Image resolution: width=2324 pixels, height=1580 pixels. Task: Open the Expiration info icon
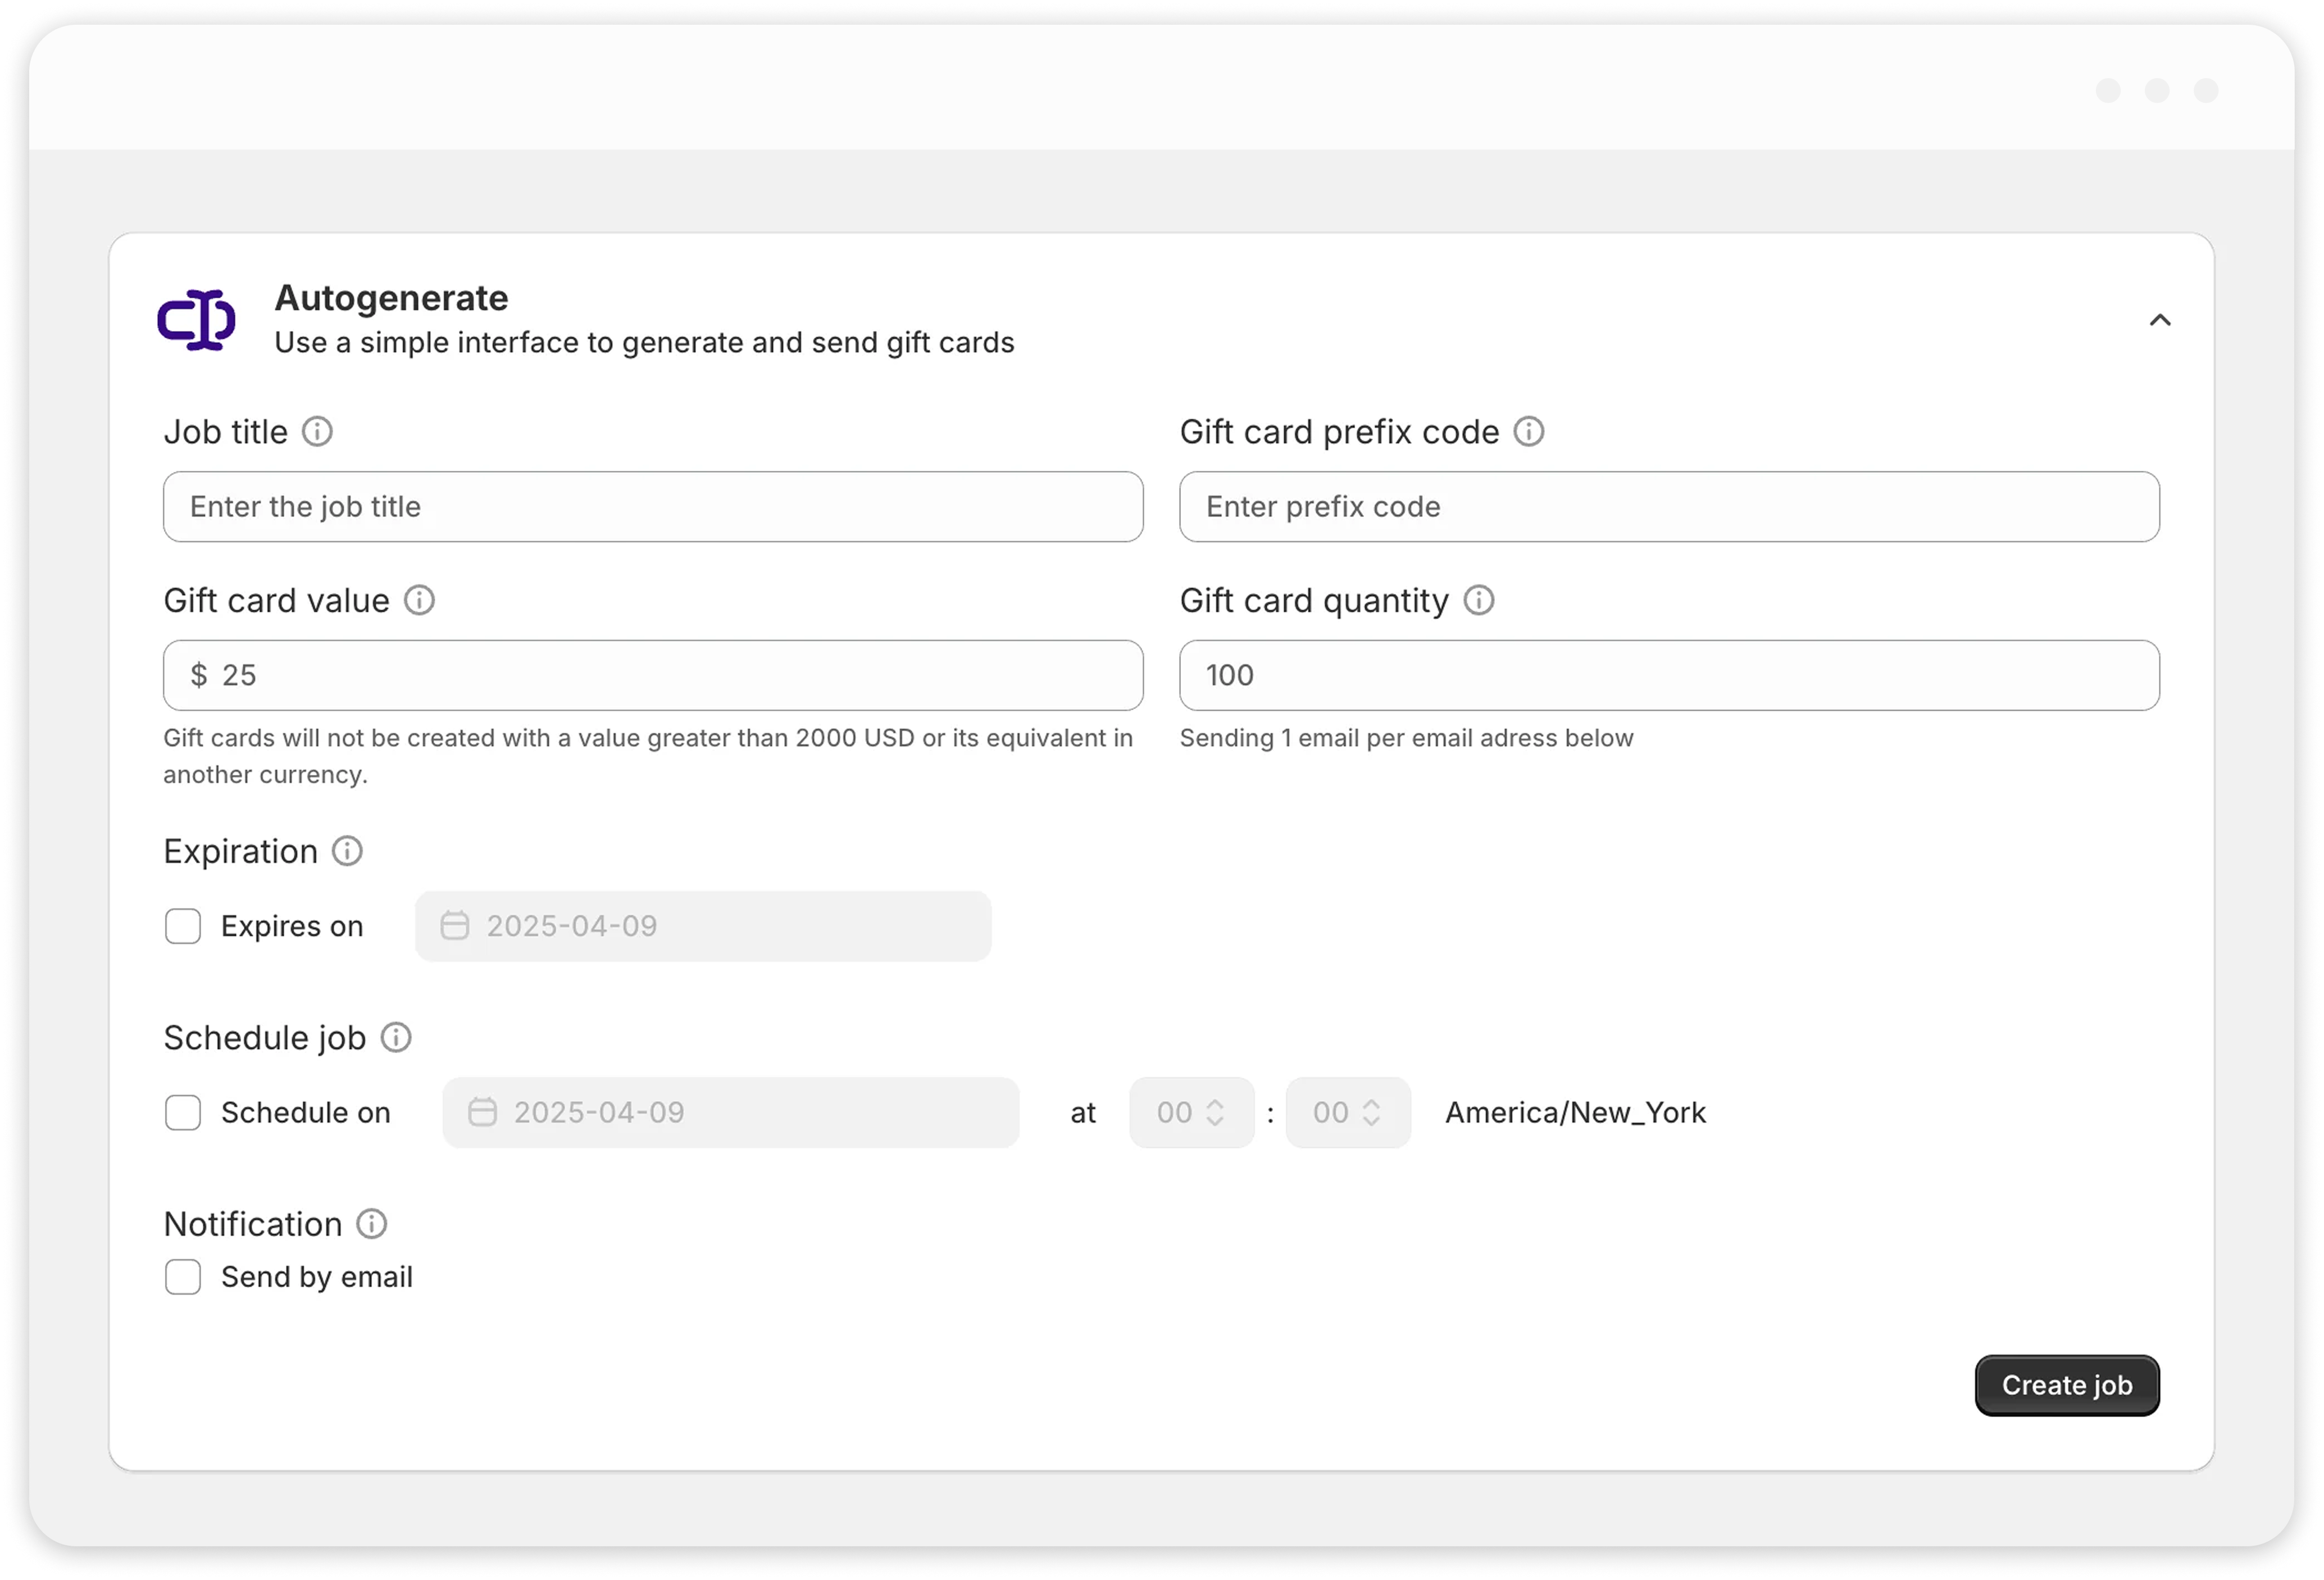[x=347, y=851]
